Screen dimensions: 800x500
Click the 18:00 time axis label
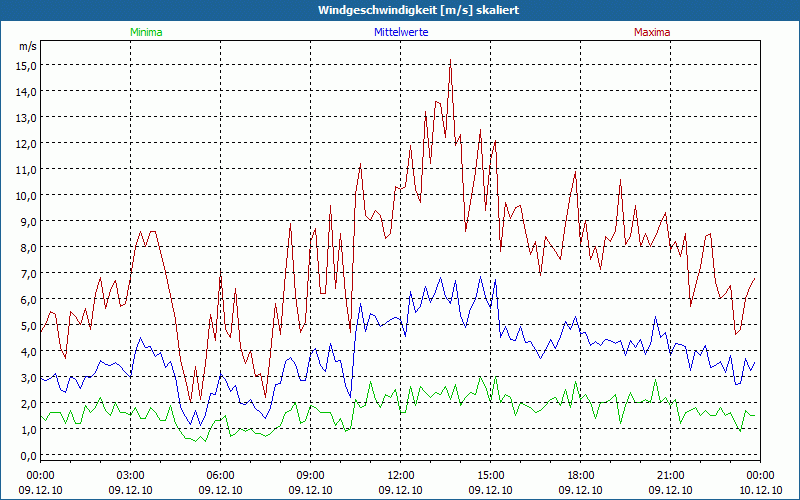[x=581, y=475]
